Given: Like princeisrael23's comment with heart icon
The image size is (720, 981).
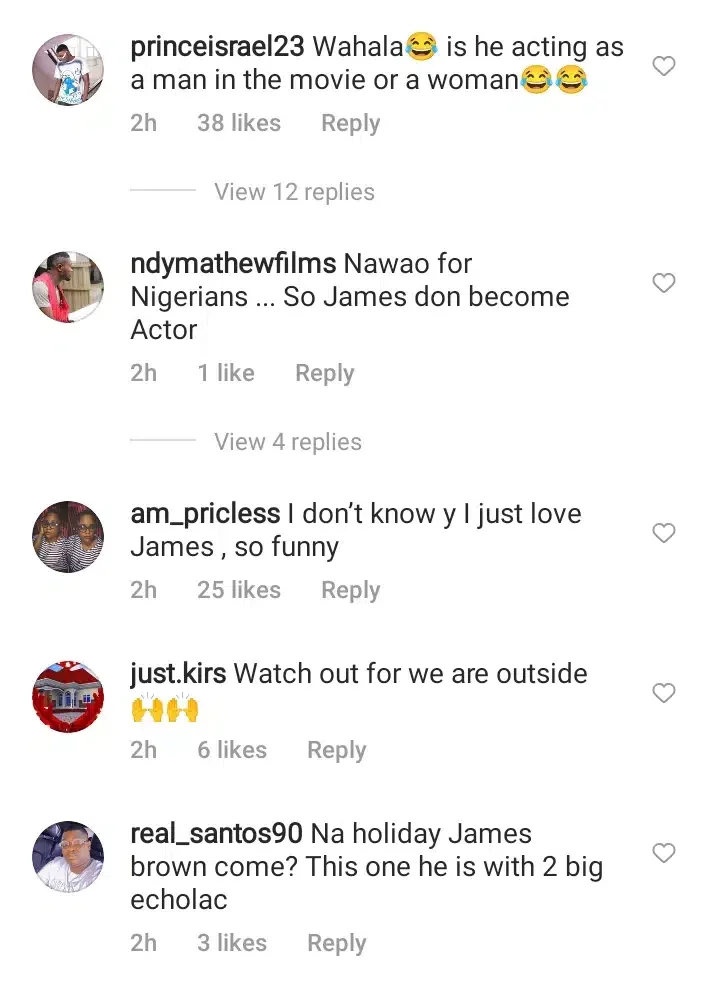Looking at the screenshot, I should 664,66.
